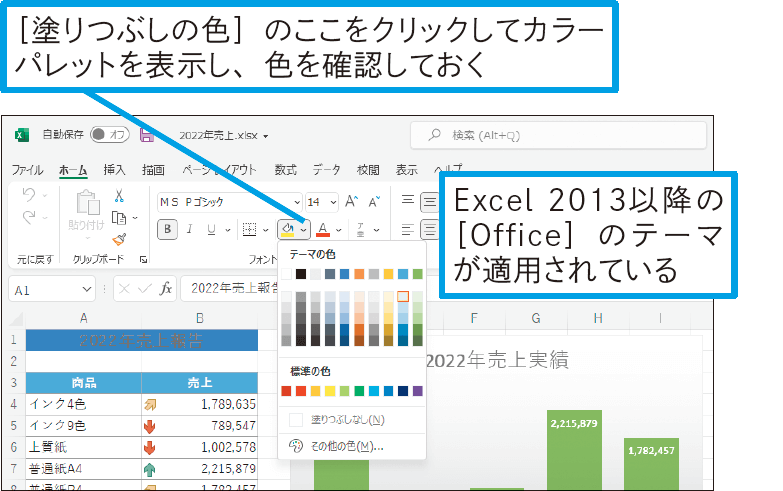783x491 pixels.
Task: Open the font size 14 dropdown
Action: point(335,201)
